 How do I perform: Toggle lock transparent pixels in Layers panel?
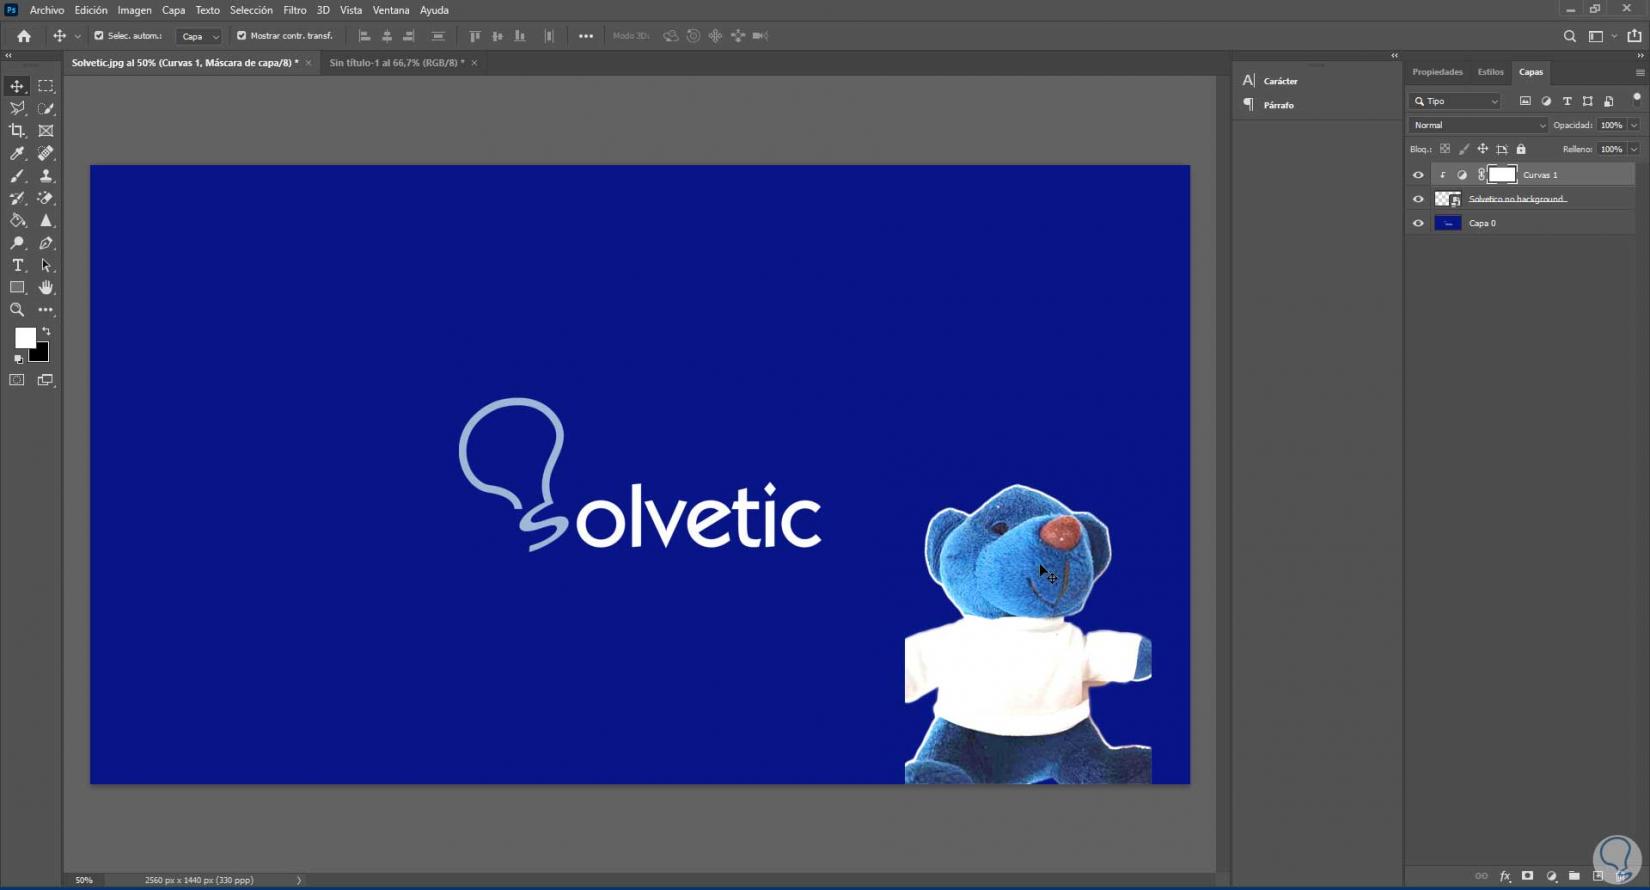(1445, 149)
